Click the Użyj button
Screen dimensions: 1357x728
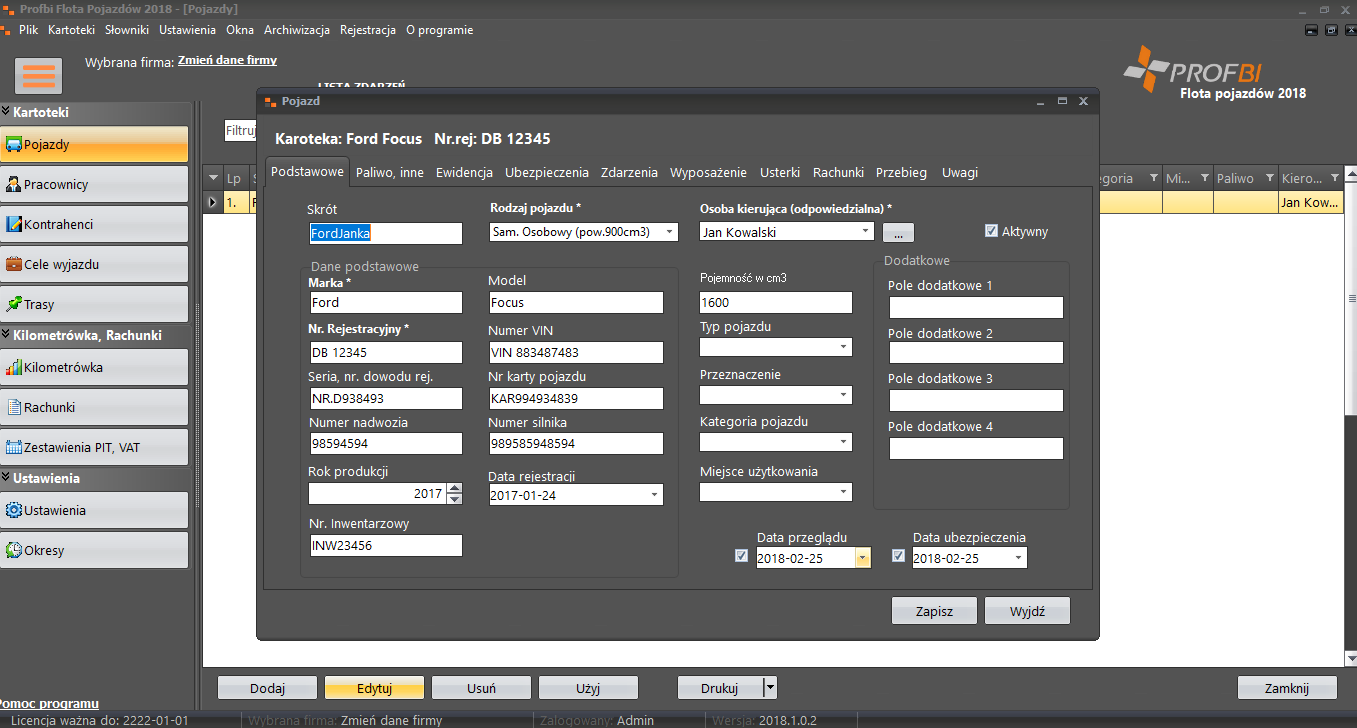point(588,688)
